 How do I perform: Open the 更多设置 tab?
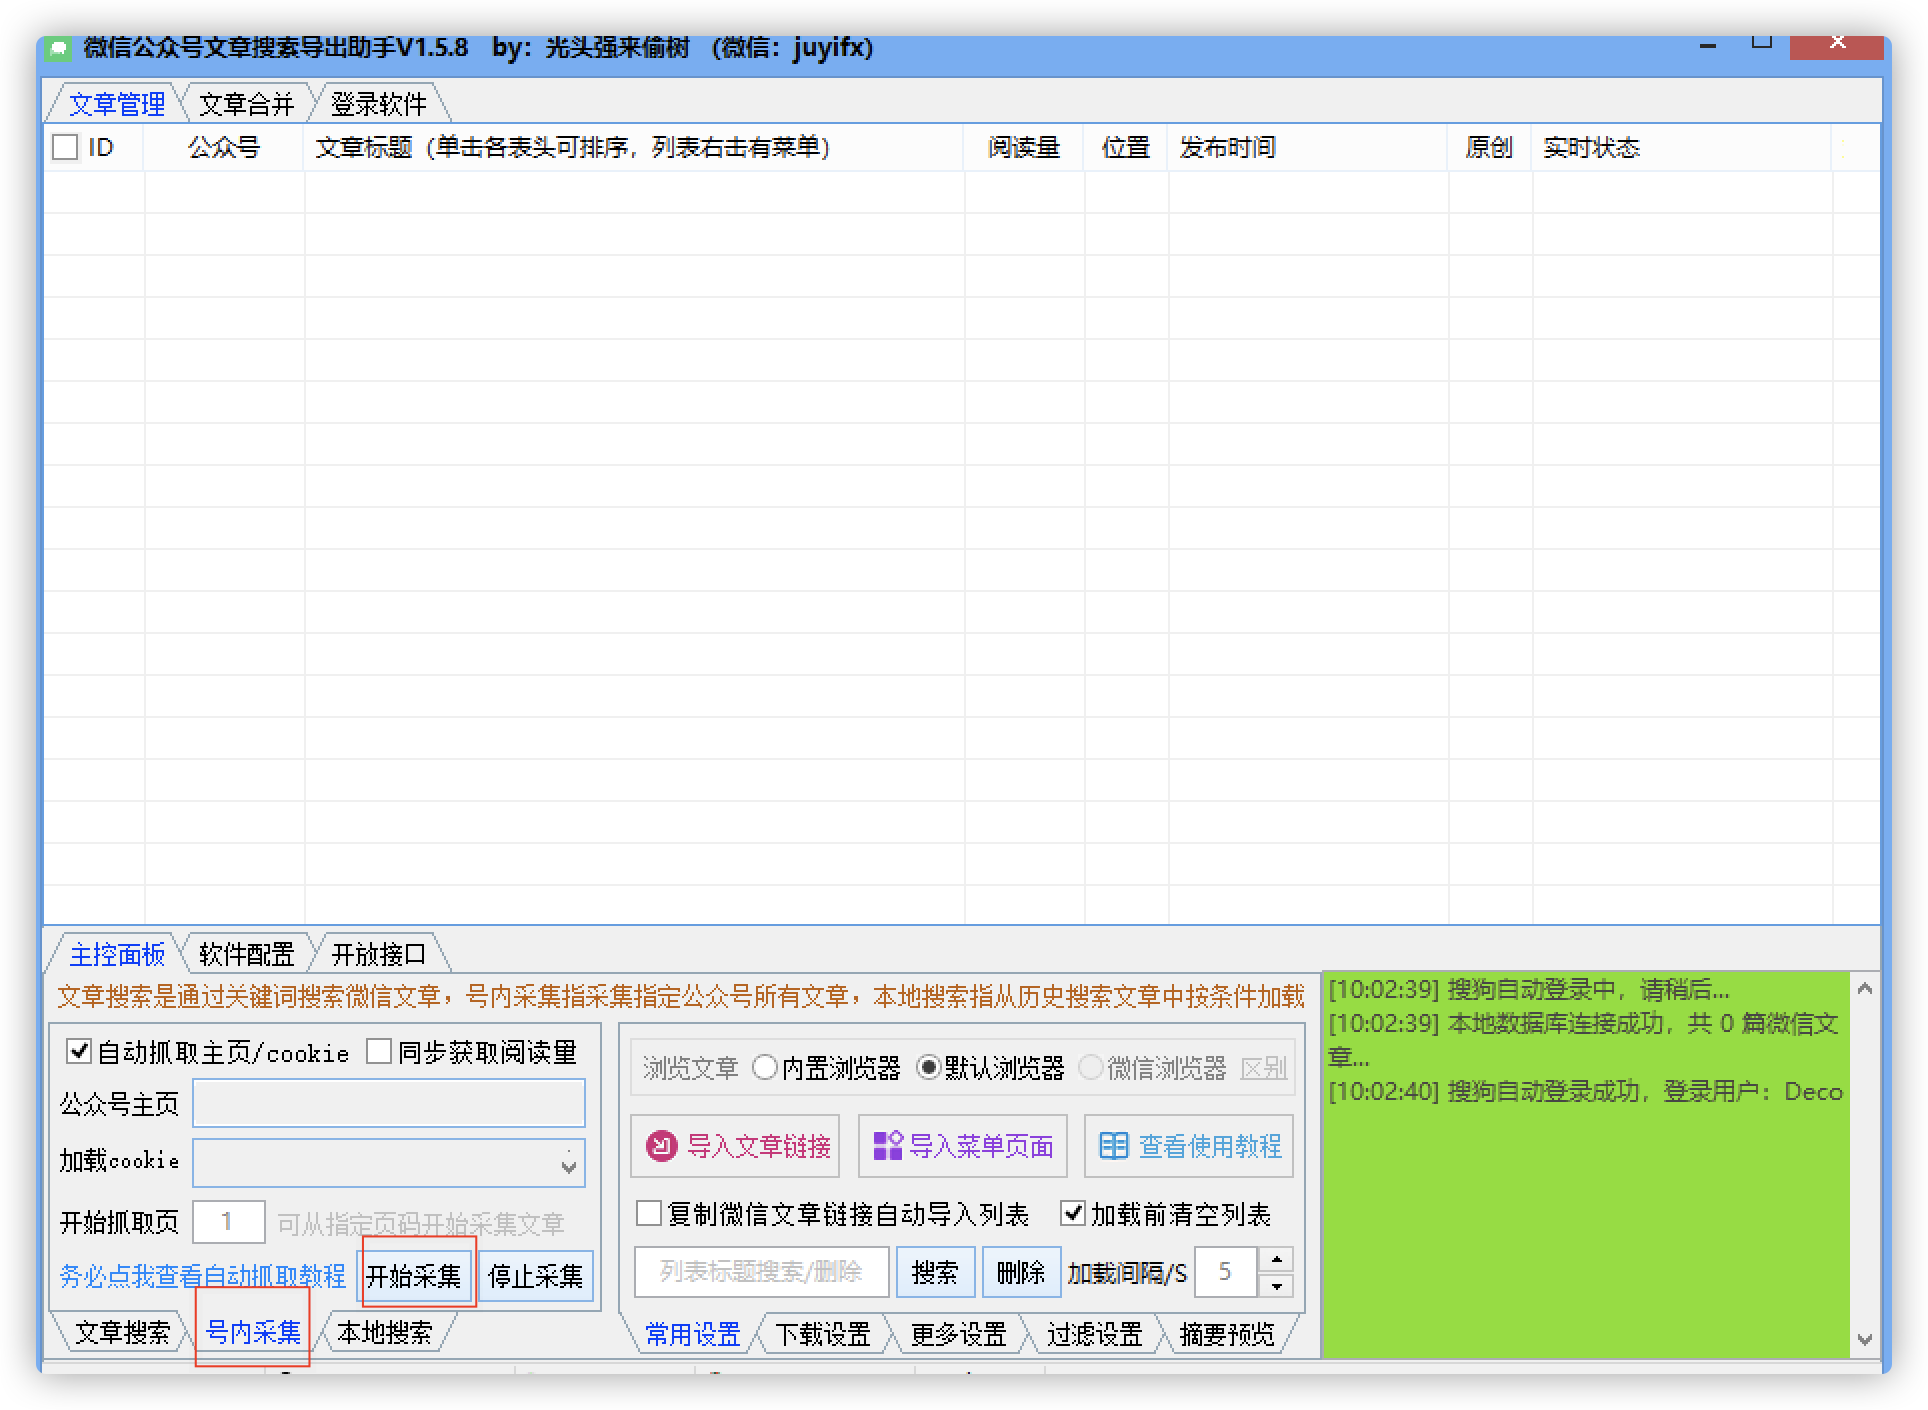tap(958, 1334)
